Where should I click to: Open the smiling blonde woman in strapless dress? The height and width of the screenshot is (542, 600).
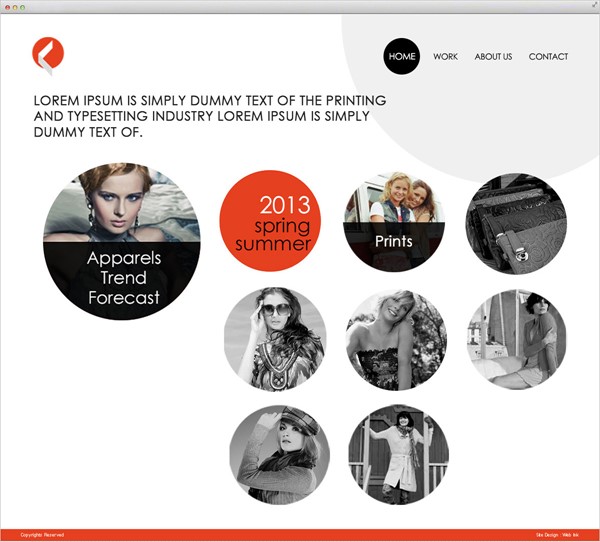[x=396, y=340]
